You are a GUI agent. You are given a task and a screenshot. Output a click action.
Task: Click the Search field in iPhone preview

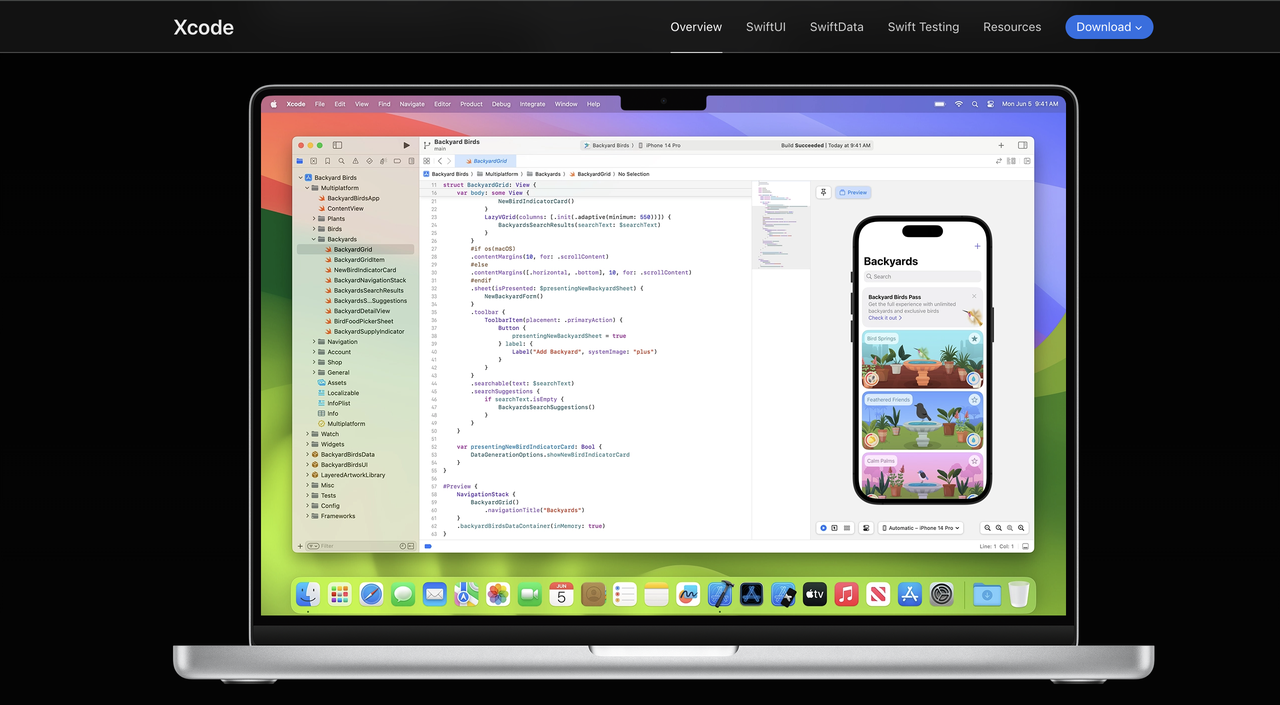pos(922,276)
